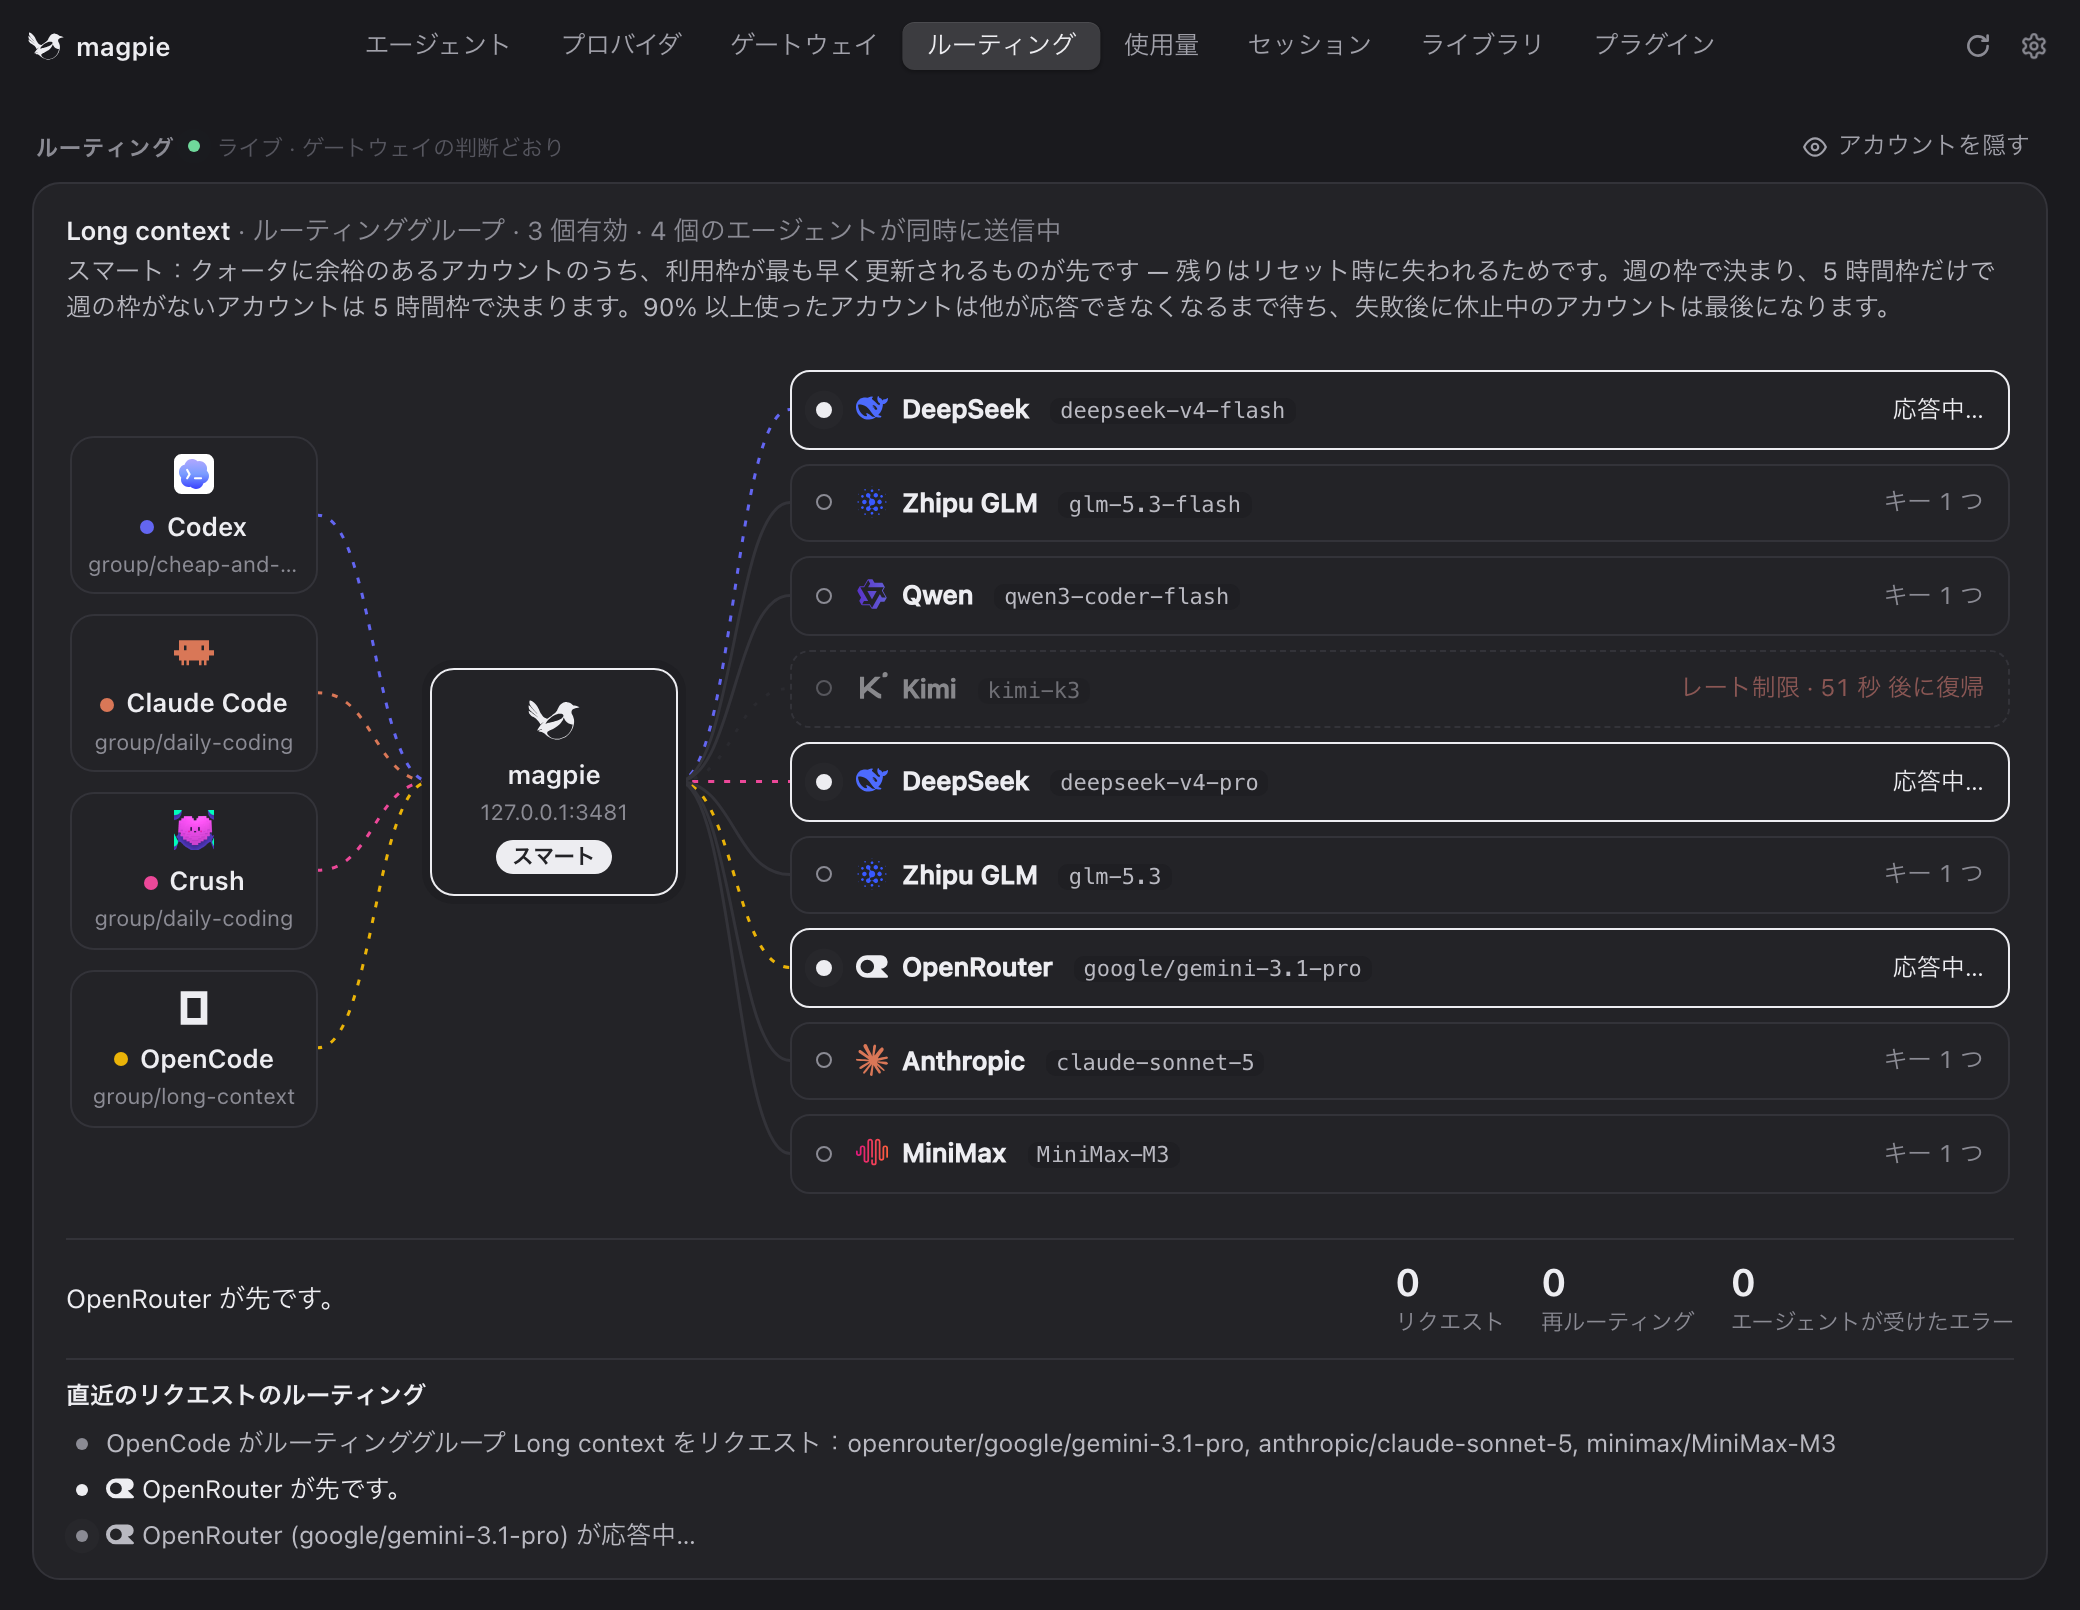Click qwen3-coder-flash model tag
Image resolution: width=2080 pixels, height=1610 pixels.
point(1116,596)
